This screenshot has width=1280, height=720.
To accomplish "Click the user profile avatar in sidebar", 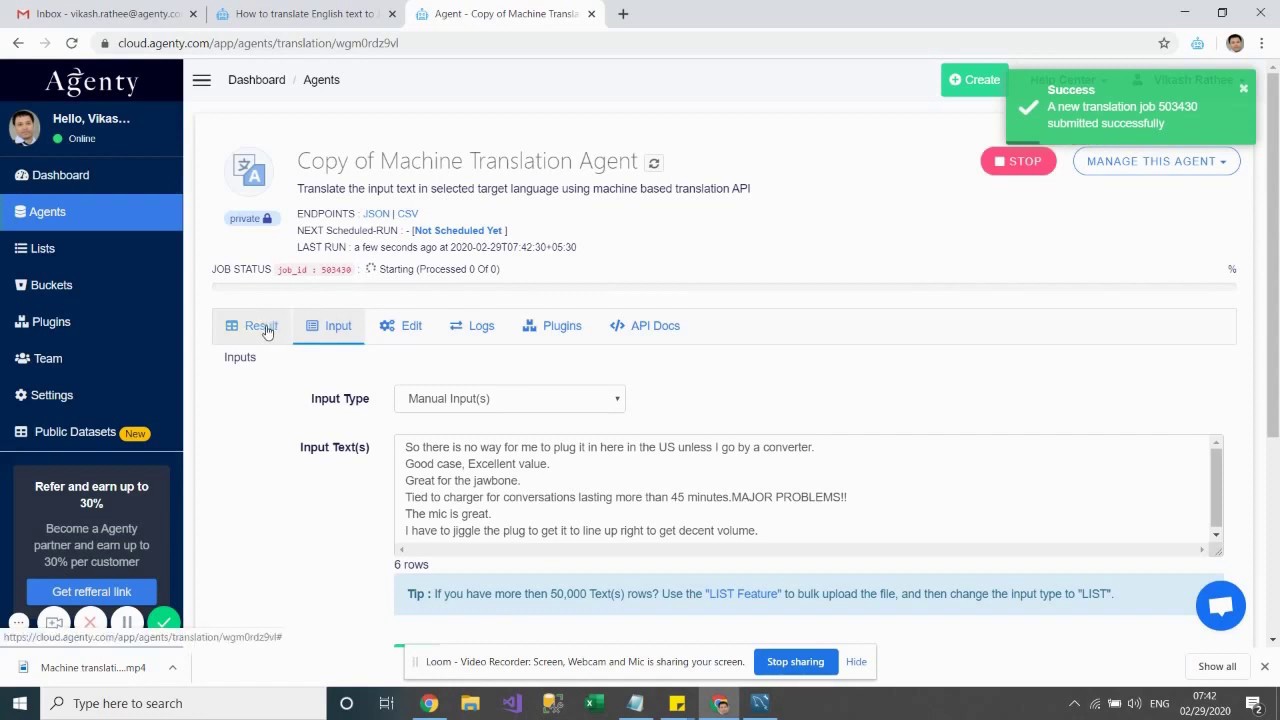I will [24, 128].
